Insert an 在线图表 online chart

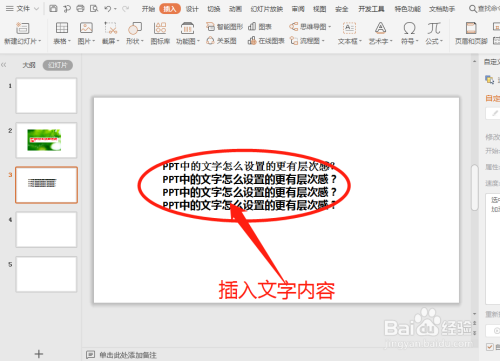pyautogui.click(x=266, y=41)
